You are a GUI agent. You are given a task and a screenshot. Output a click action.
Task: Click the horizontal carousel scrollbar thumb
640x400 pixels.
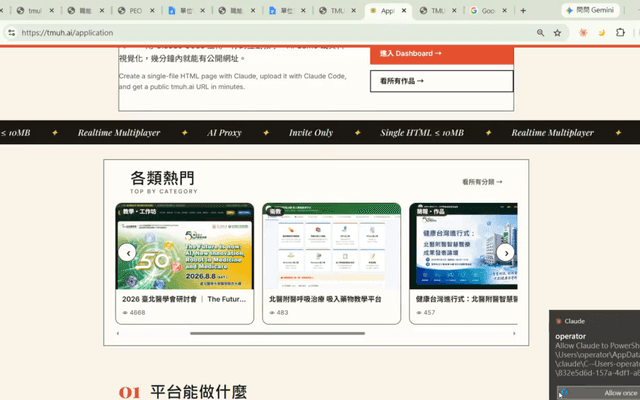pyautogui.click(x=277, y=333)
